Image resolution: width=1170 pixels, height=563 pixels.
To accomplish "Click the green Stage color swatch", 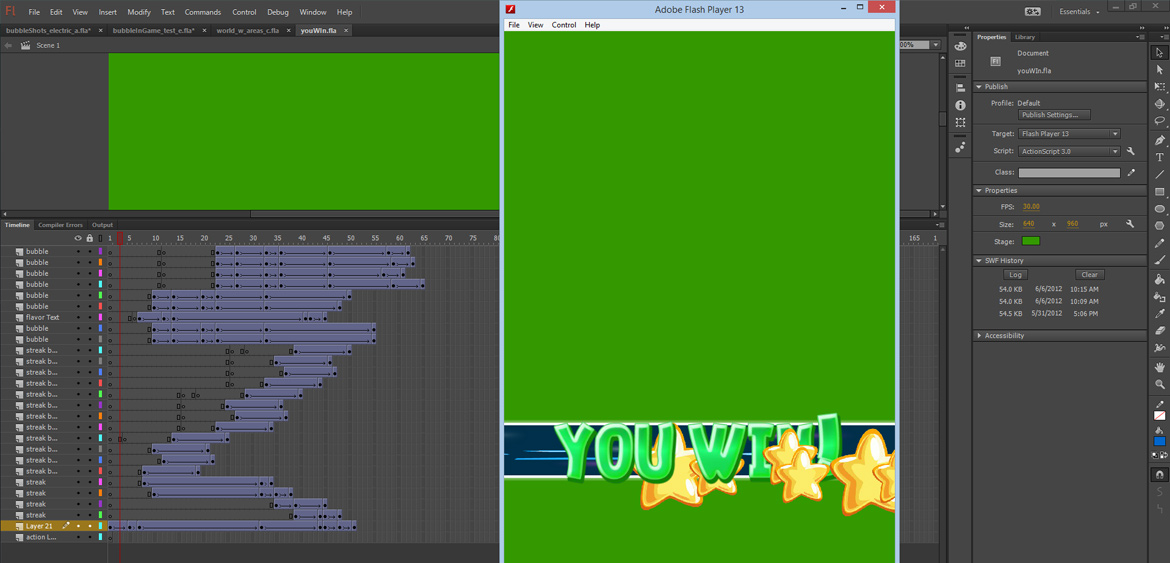I will (1030, 241).
